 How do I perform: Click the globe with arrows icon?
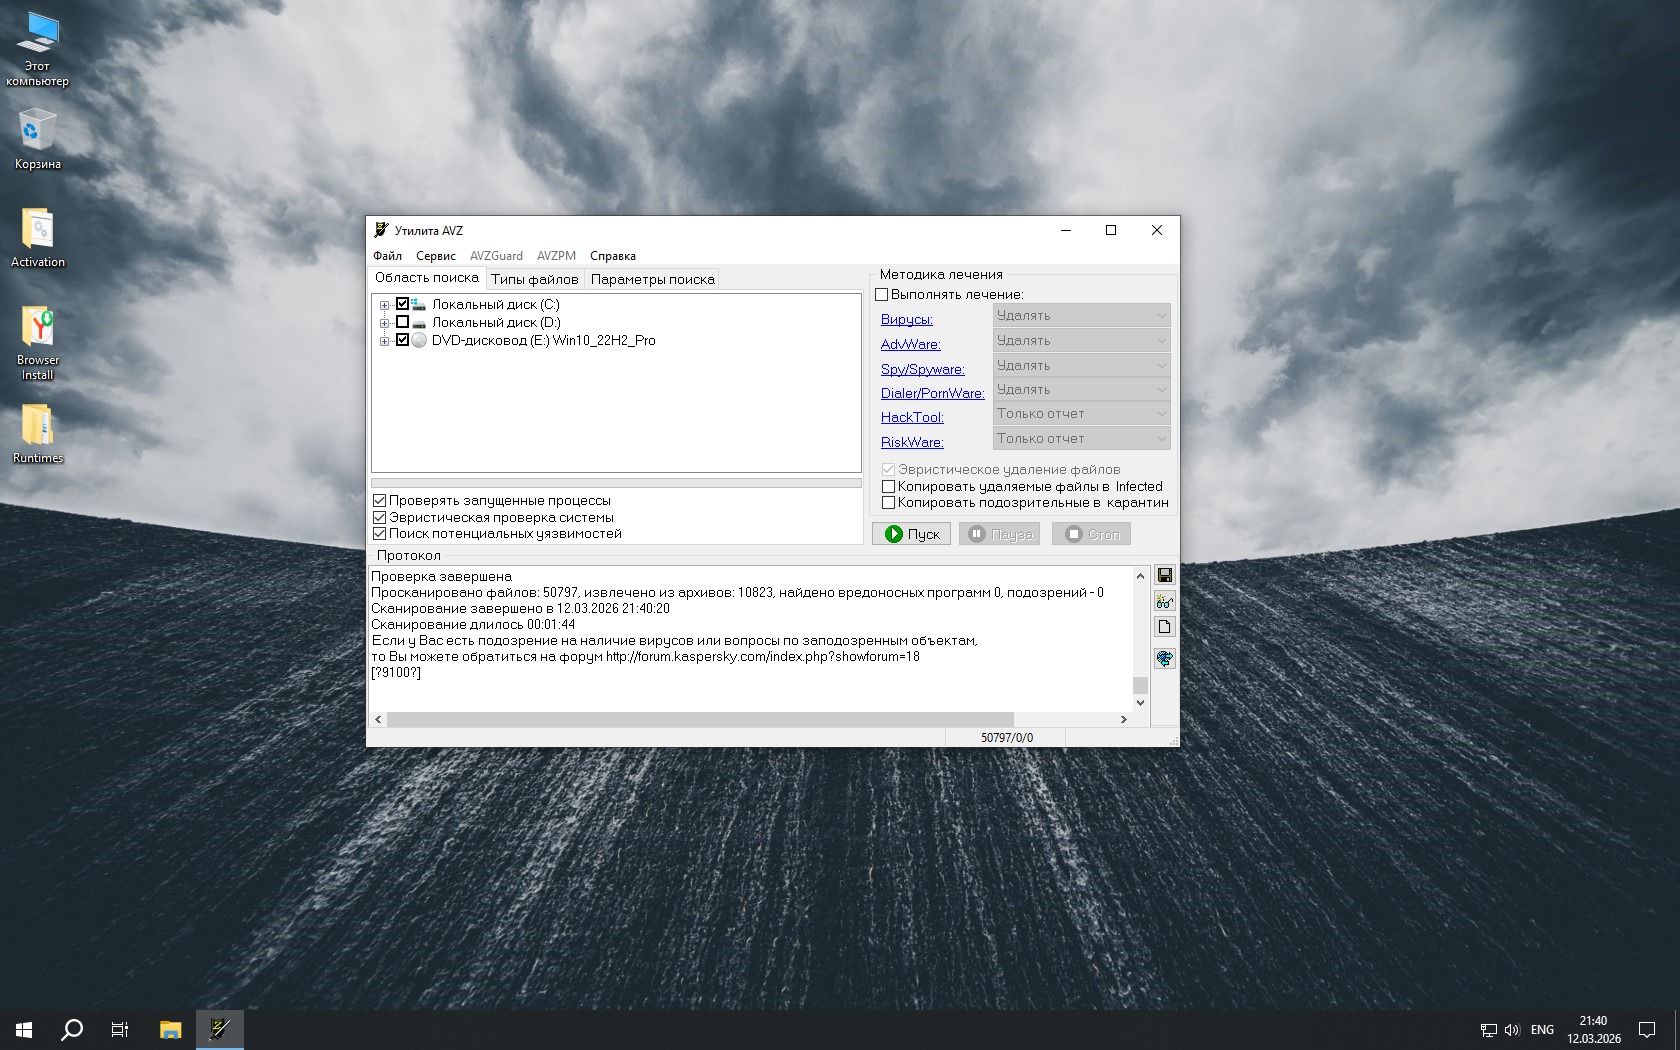[1164, 658]
